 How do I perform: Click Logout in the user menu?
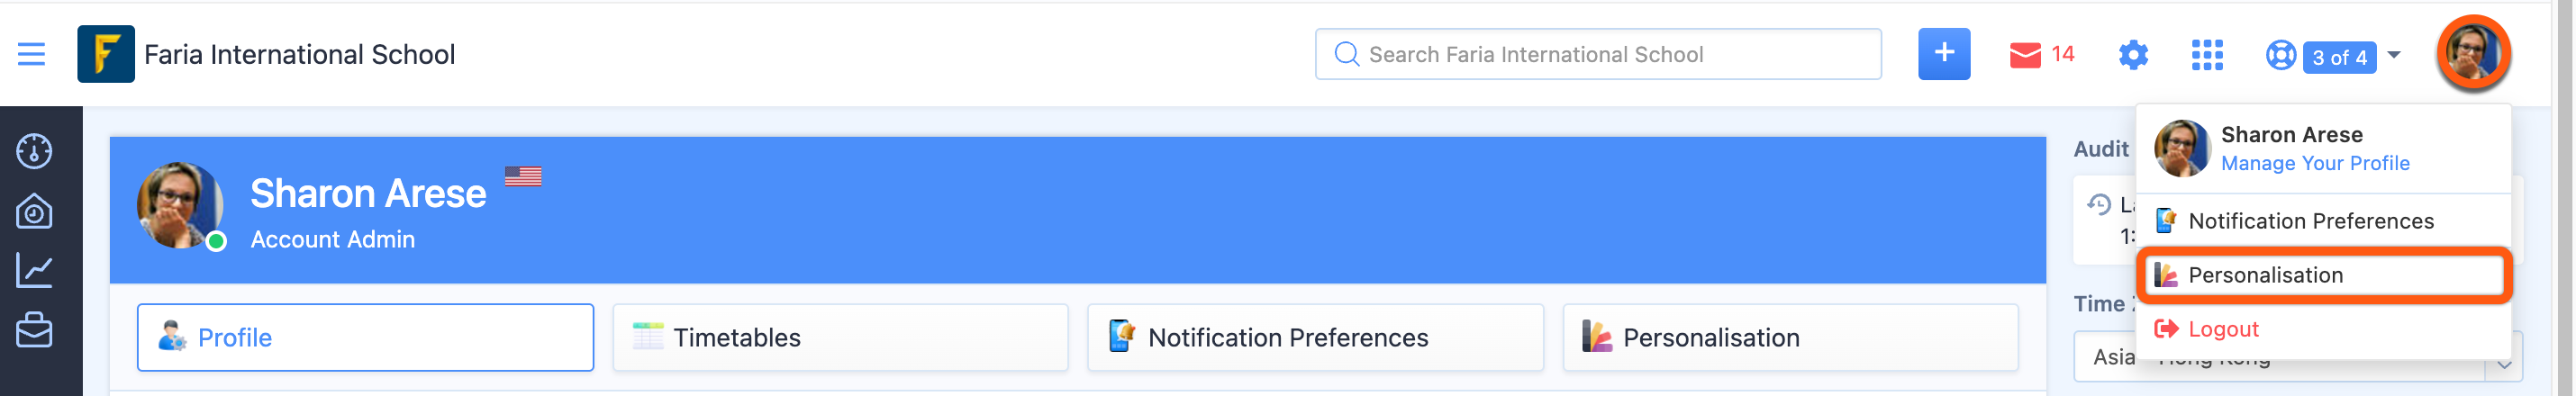click(2222, 329)
